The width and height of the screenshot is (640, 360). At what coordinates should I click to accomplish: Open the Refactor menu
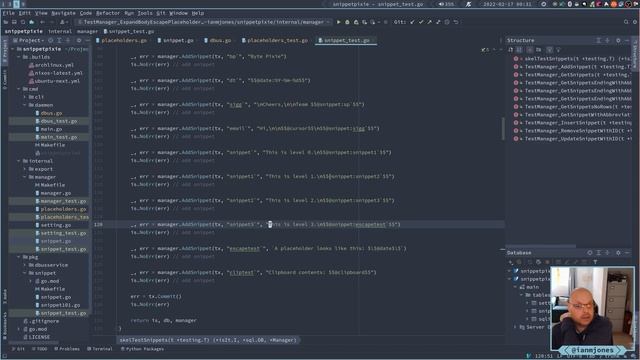(x=108, y=13)
